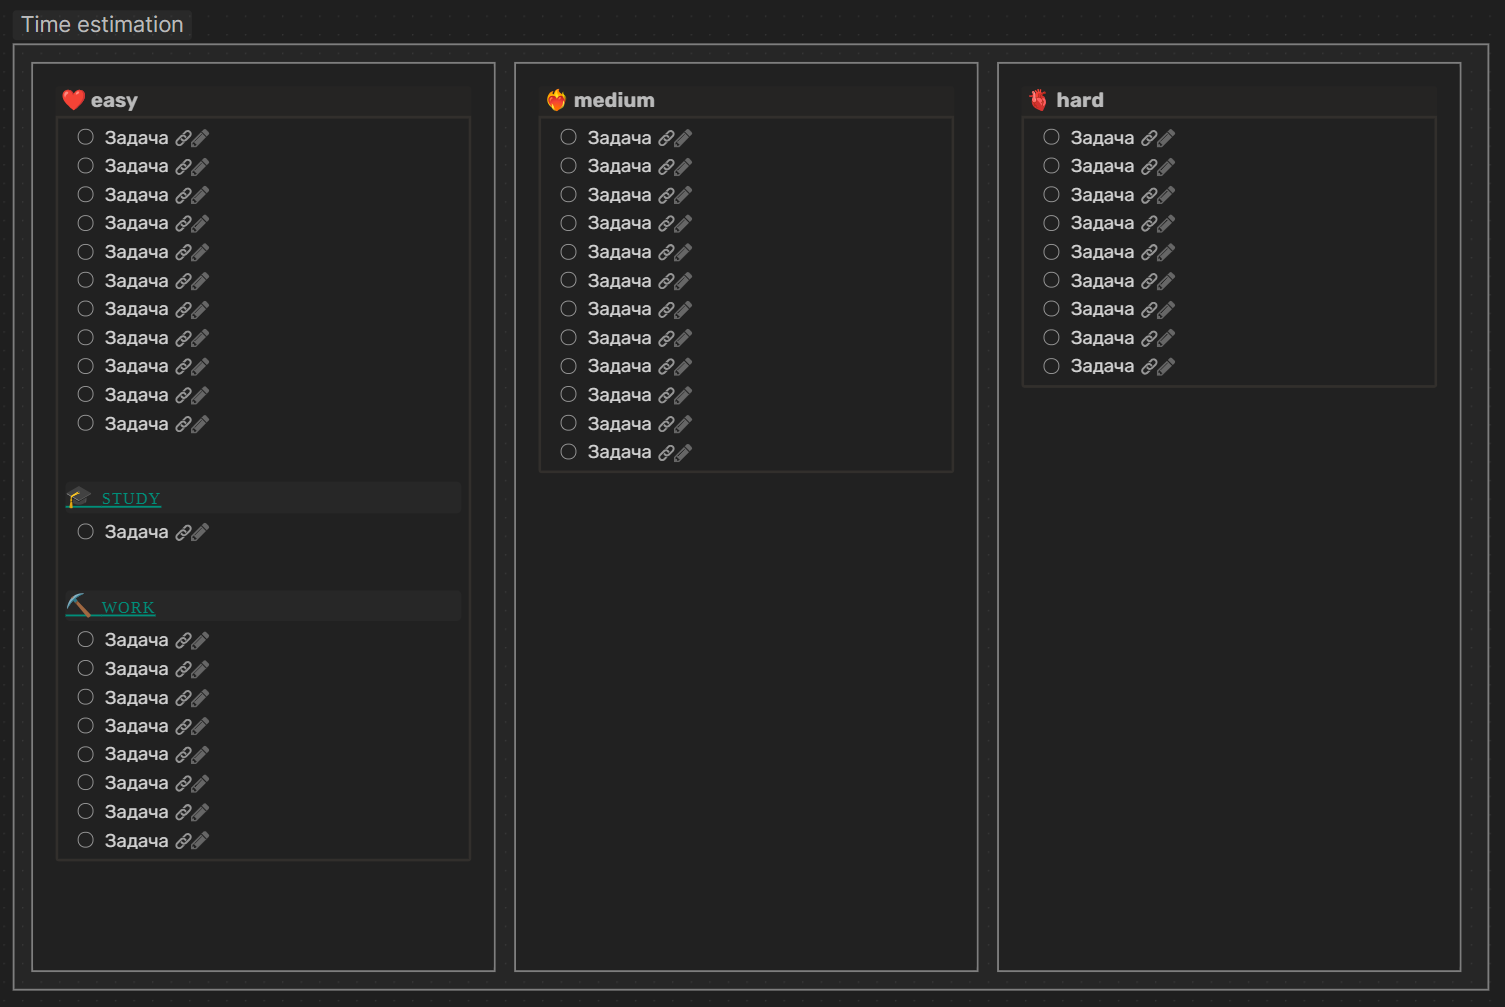Image resolution: width=1505 pixels, height=1007 pixels.
Task: Toggle checkbox of the last WORK task
Action: pos(86,840)
